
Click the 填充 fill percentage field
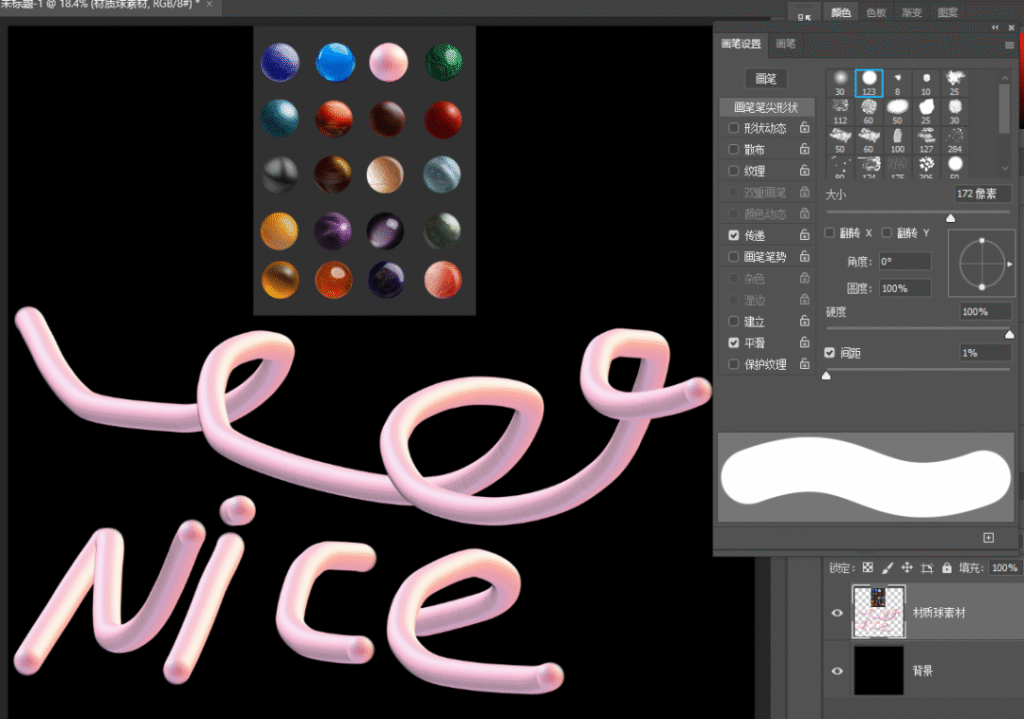pos(1004,568)
